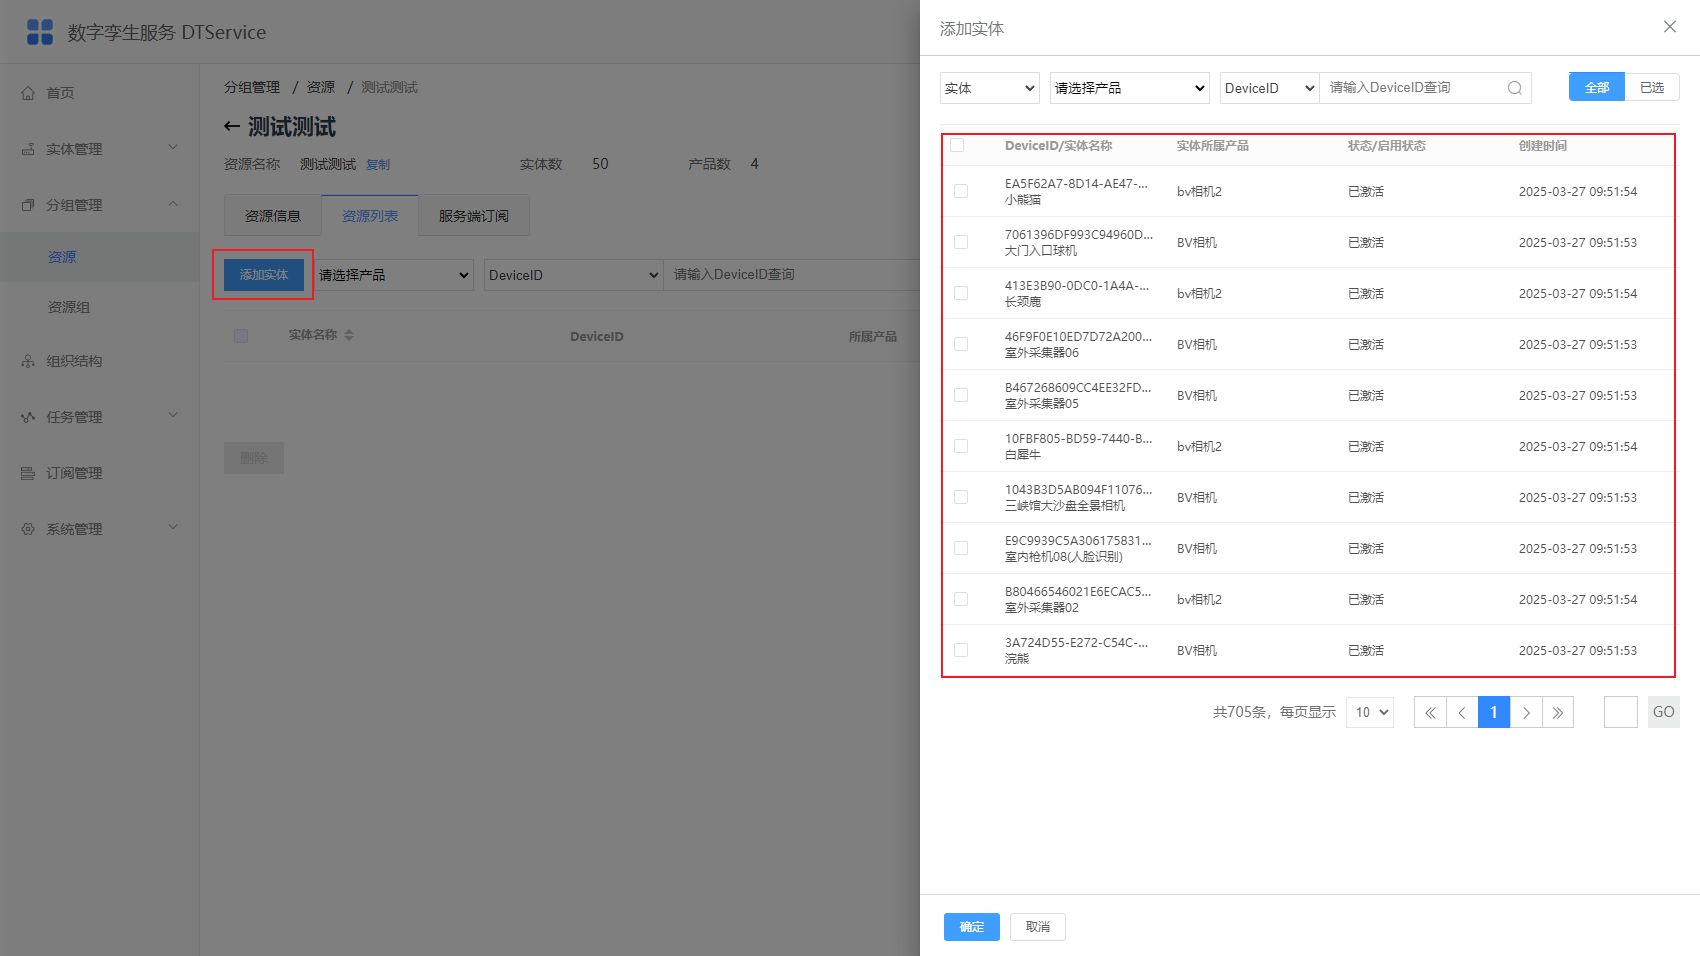Open the 实体 type dropdown in the drawer
This screenshot has height=956, width=1700.
(990, 88)
